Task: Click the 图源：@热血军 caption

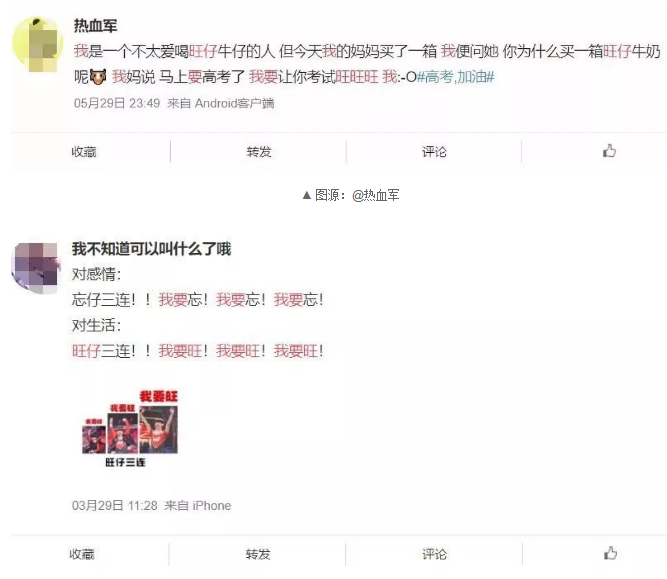Action: 351,195
